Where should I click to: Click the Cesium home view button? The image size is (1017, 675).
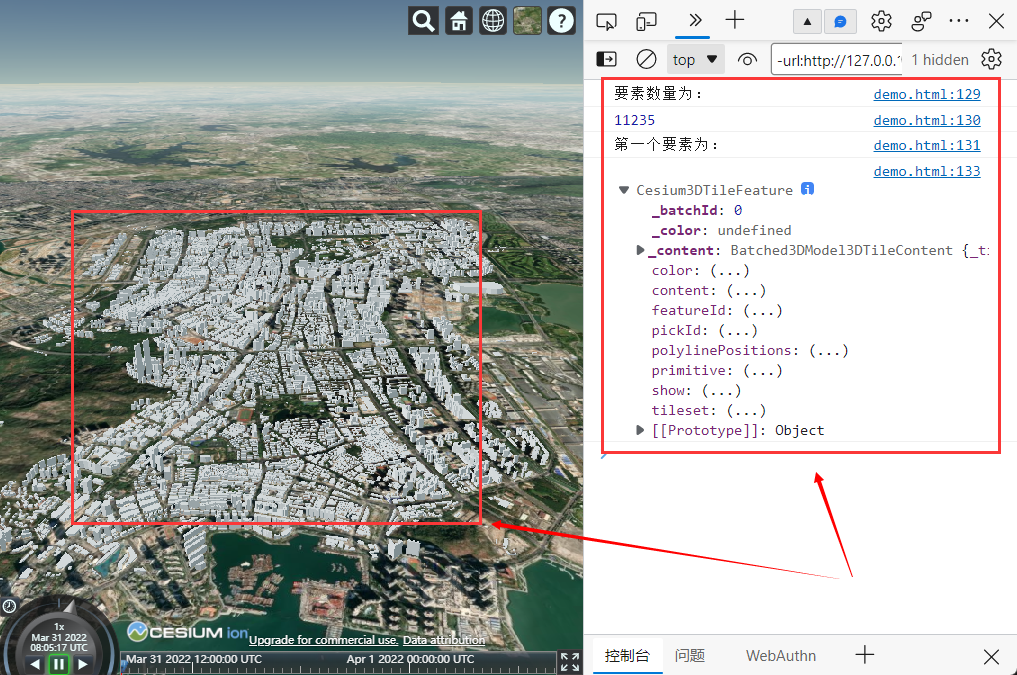458,20
